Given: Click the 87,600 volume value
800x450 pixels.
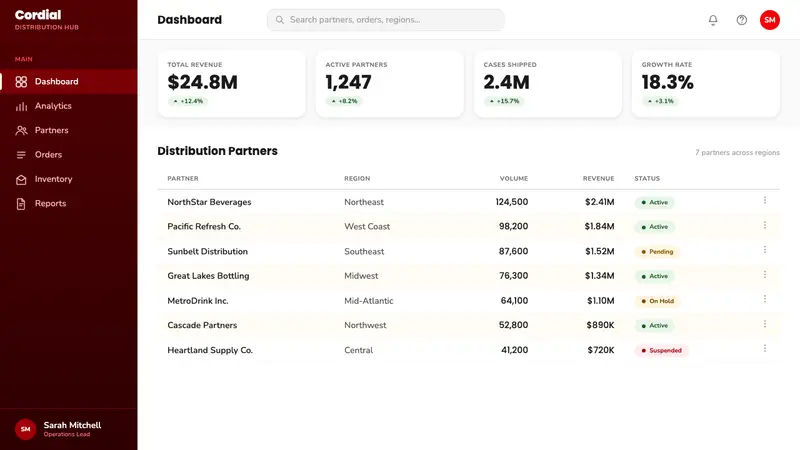Looking at the screenshot, I should tap(513, 252).
